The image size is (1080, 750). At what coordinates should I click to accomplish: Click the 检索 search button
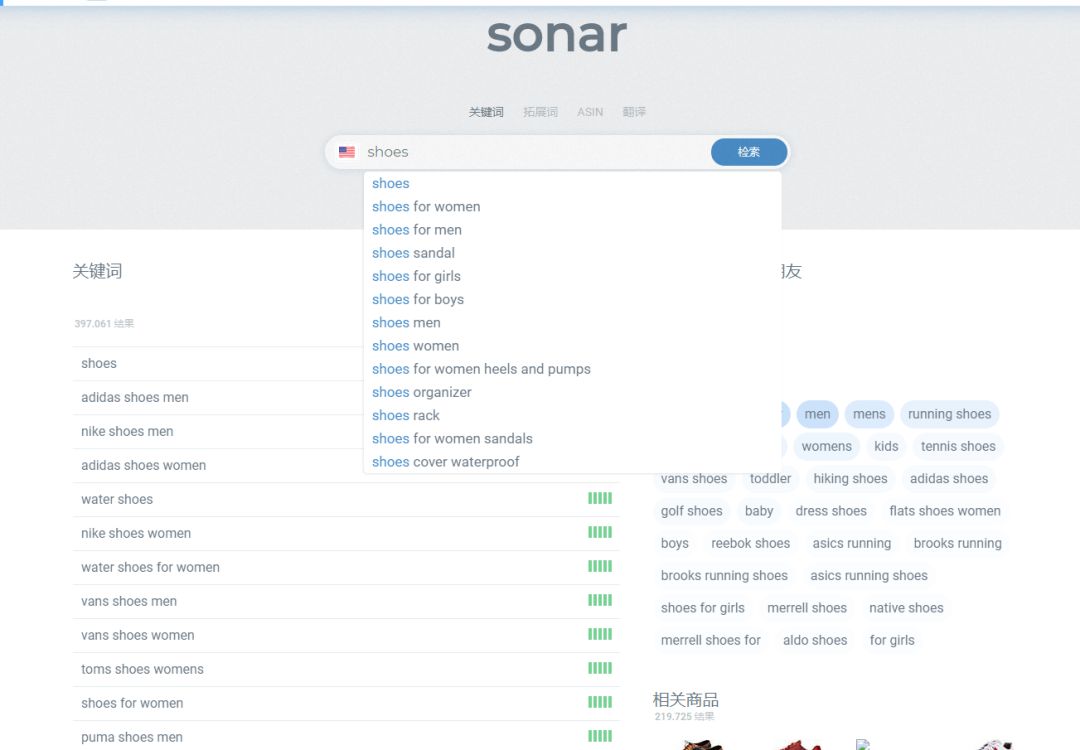coord(749,152)
